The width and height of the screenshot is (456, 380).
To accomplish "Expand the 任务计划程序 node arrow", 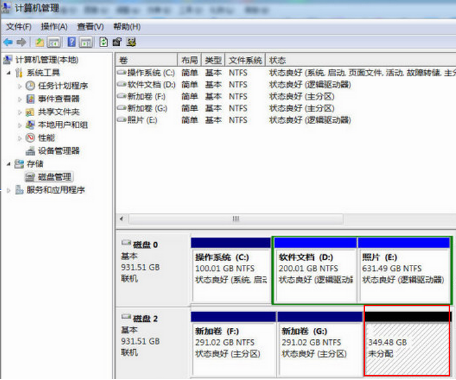I will coord(19,86).
